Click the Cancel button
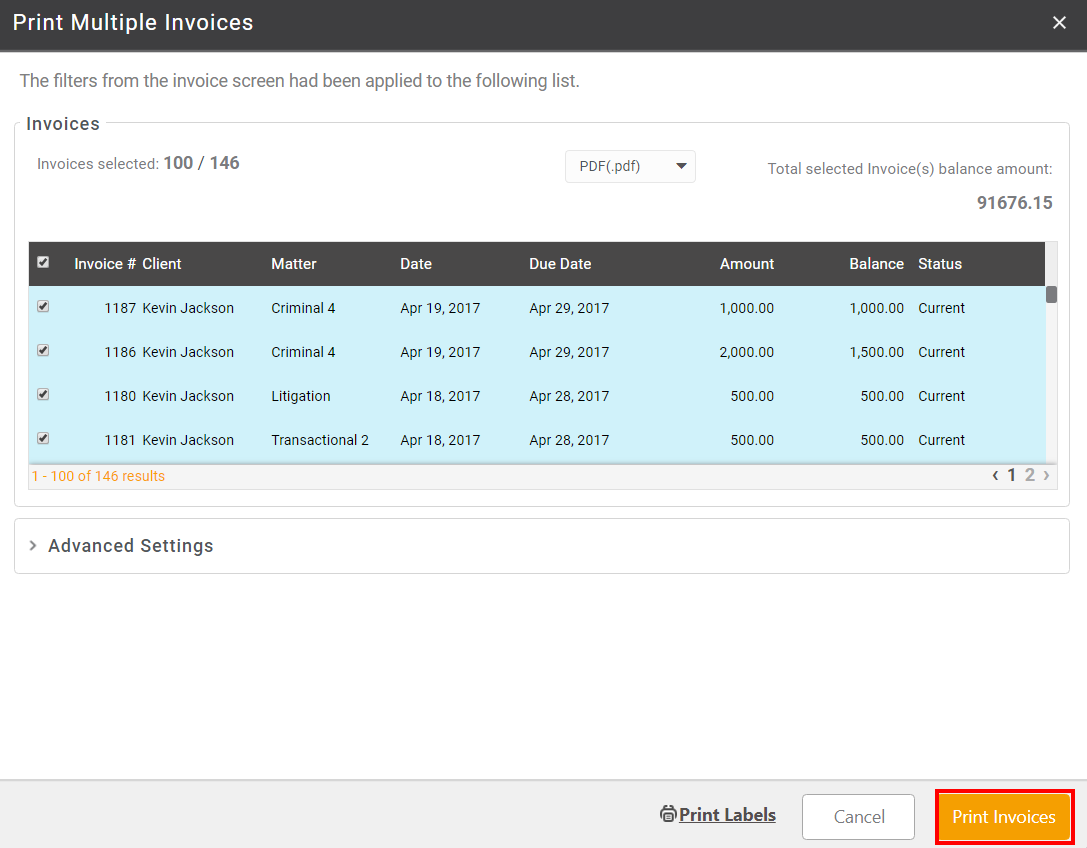The width and height of the screenshot is (1087, 848). (x=858, y=817)
